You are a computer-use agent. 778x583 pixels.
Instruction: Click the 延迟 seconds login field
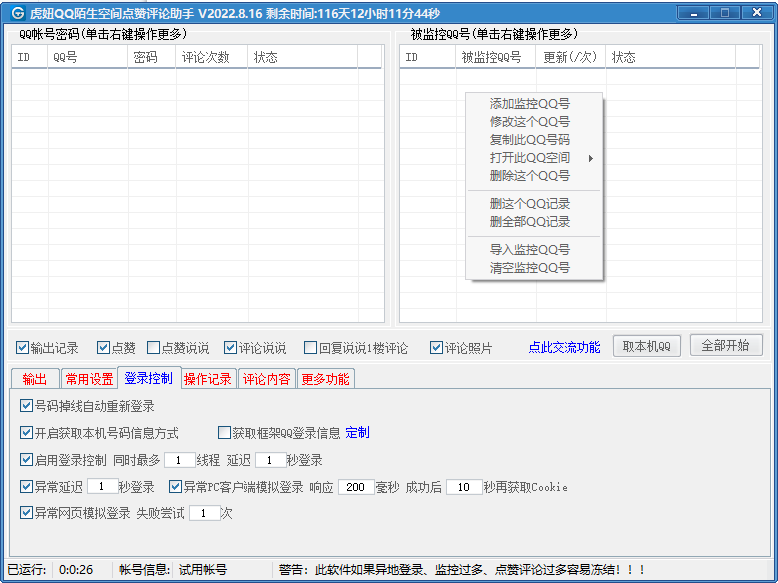click(x=270, y=460)
